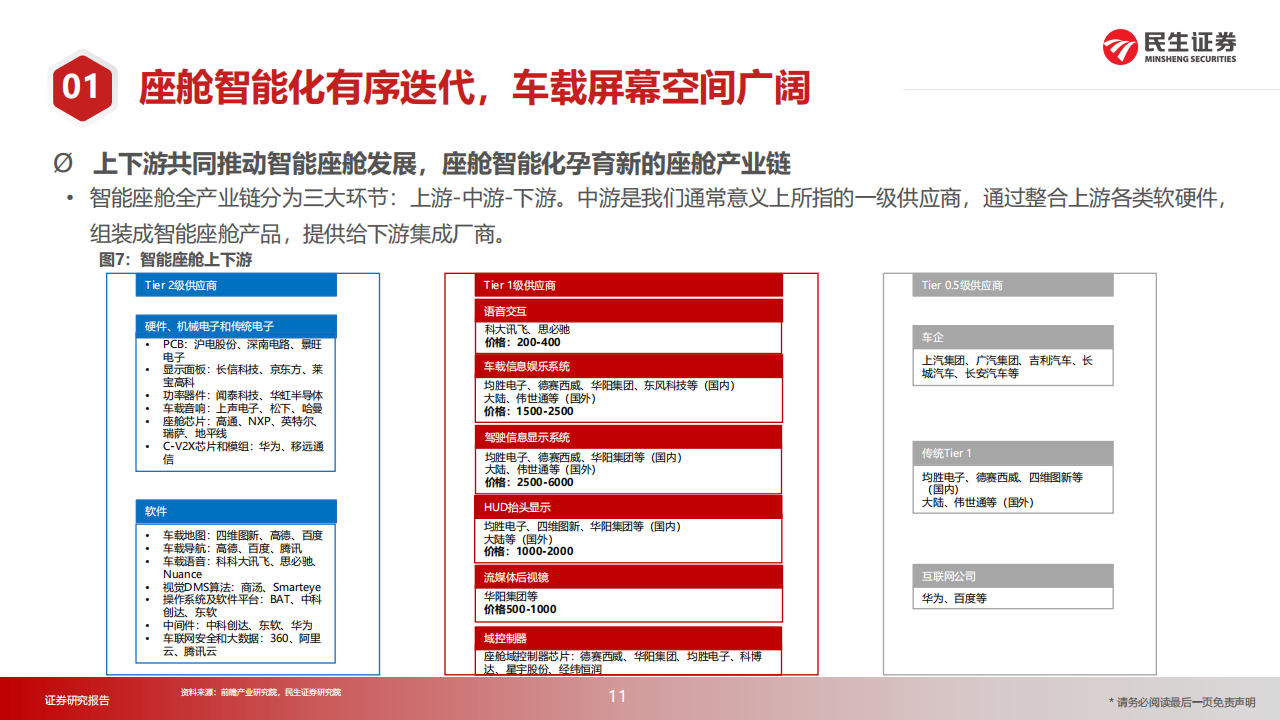Click the Minsheng Securities logo
The height and width of the screenshot is (720, 1280).
(x=1169, y=46)
